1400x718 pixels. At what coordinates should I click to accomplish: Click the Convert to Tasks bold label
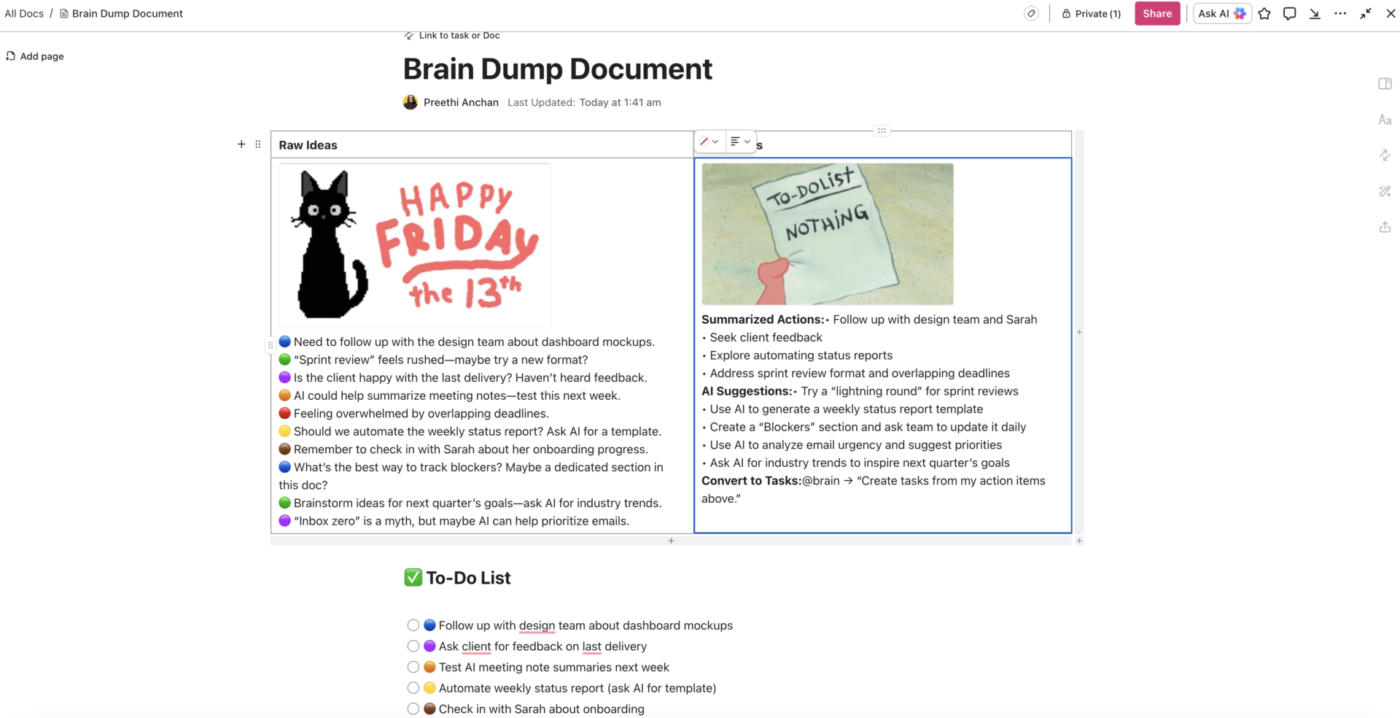coord(751,481)
